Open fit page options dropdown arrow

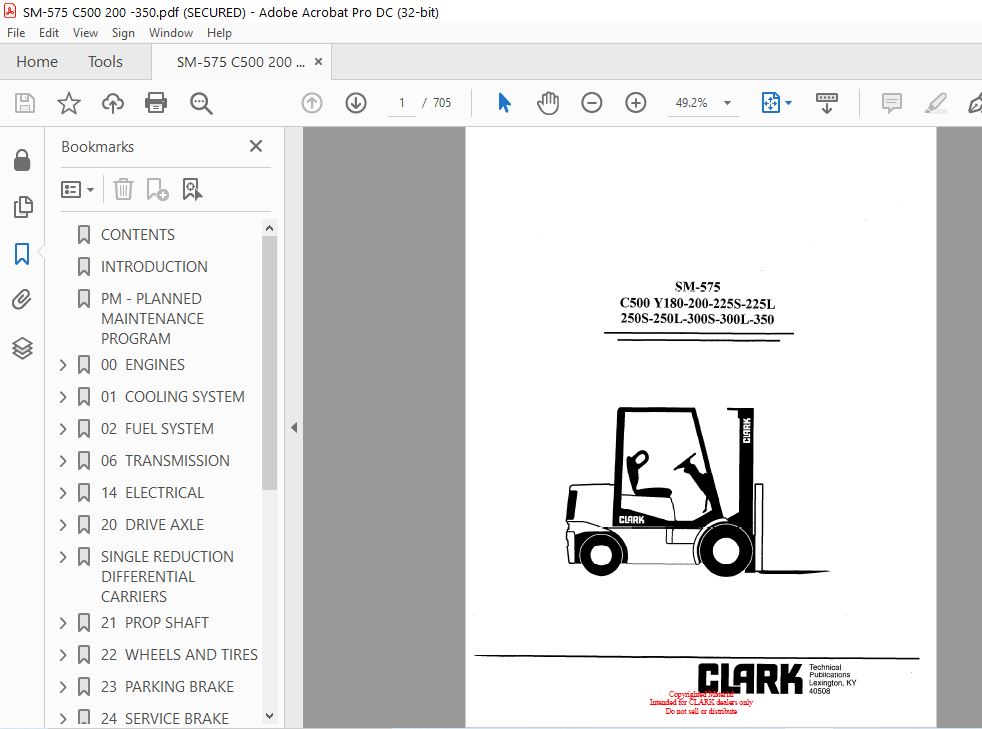788,103
